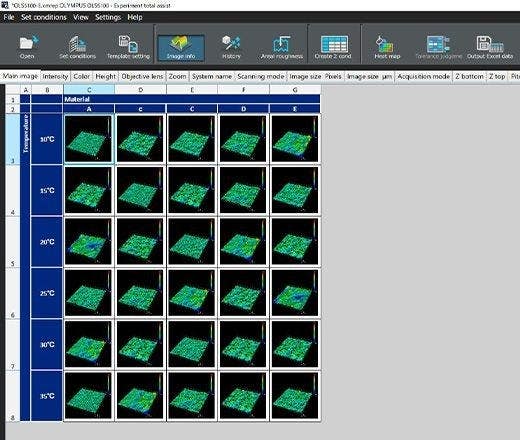This screenshot has height=440, width=520.
Task: Select material A 30°C surface thumbnail
Action: [88, 344]
